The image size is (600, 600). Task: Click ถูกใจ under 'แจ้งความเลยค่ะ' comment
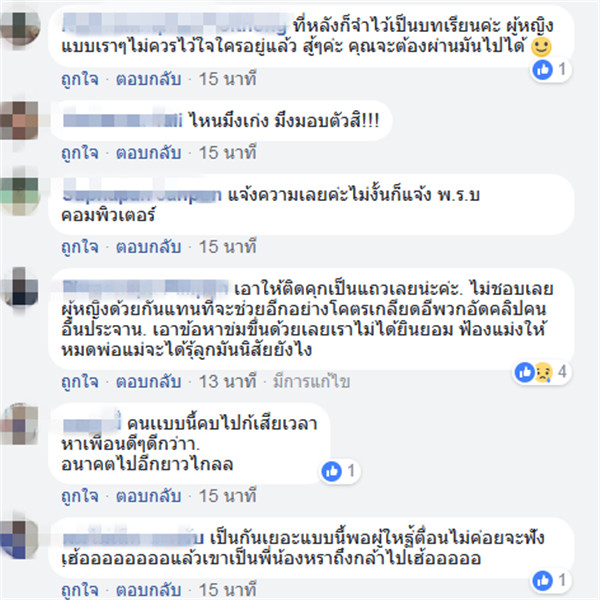click(x=80, y=246)
